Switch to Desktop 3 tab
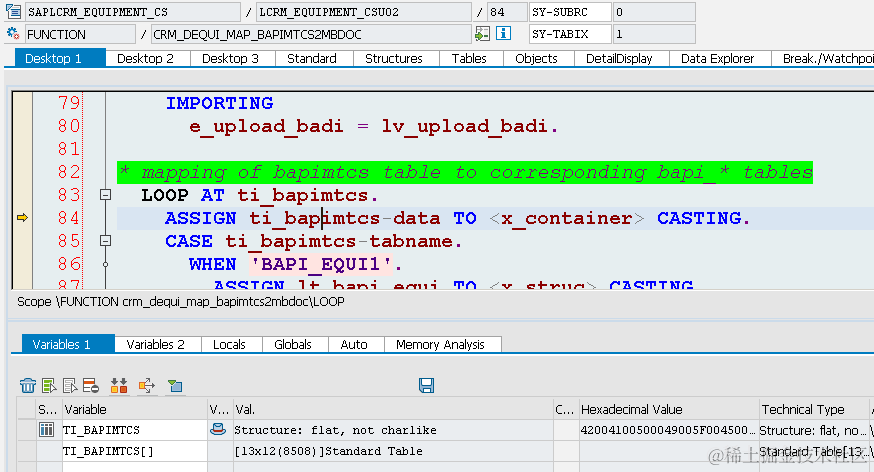This screenshot has width=874, height=472. [231, 59]
